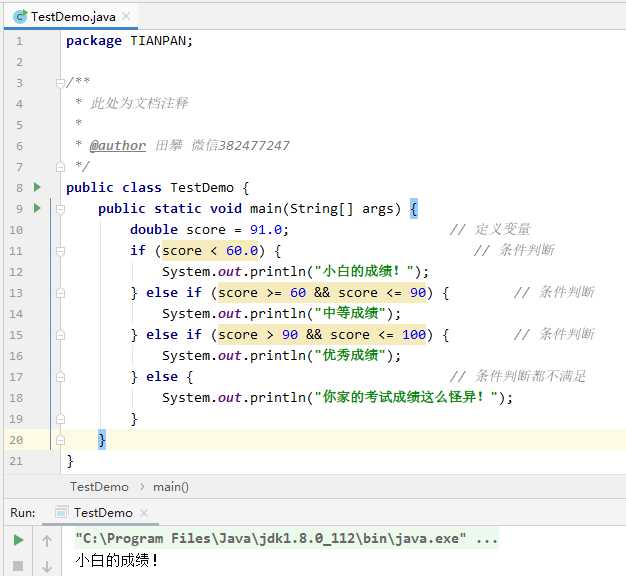626x576 pixels.
Task: Click the comment // 条件判断都不满足
Action: [518, 376]
